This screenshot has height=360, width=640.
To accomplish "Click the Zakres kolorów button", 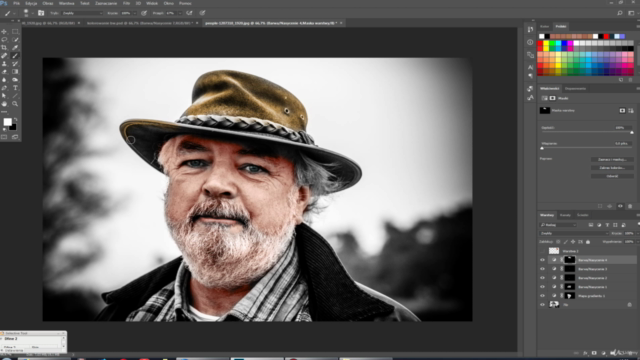I will [x=612, y=168].
